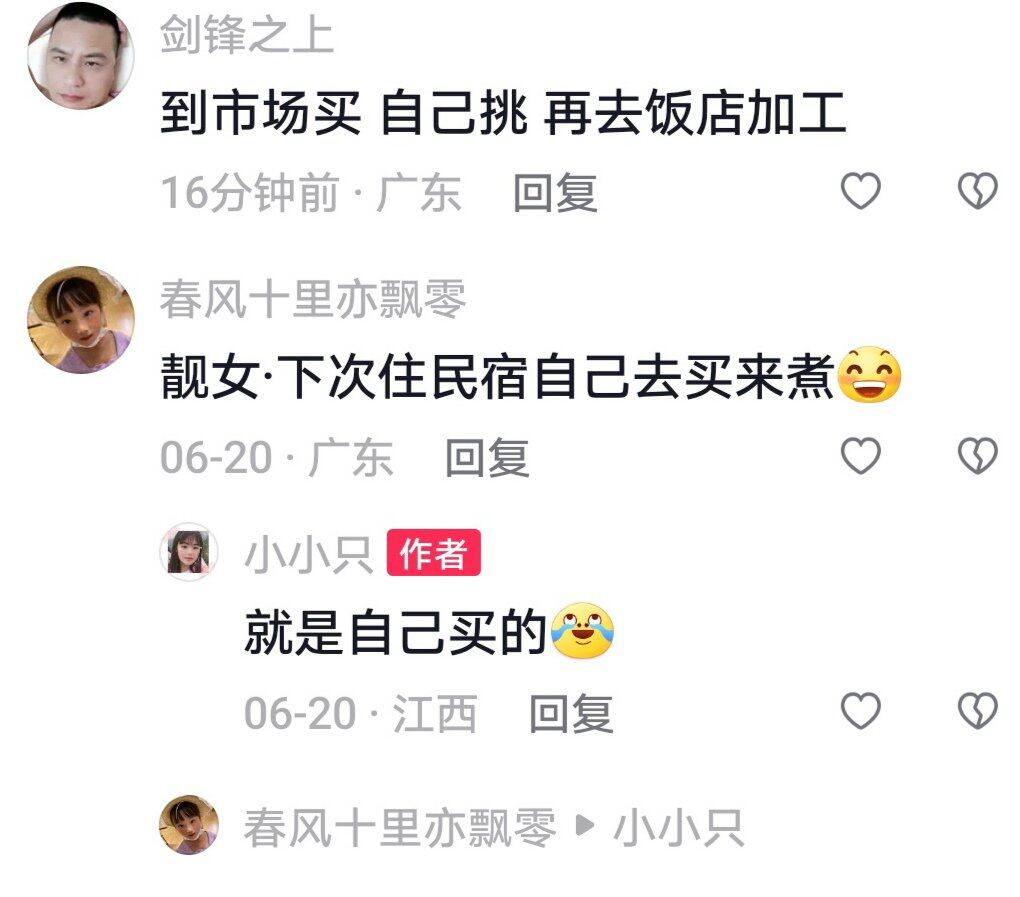Click the reply arrow between usernames
Image resolution: width=1020 pixels, height=897 pixels.
585,826
